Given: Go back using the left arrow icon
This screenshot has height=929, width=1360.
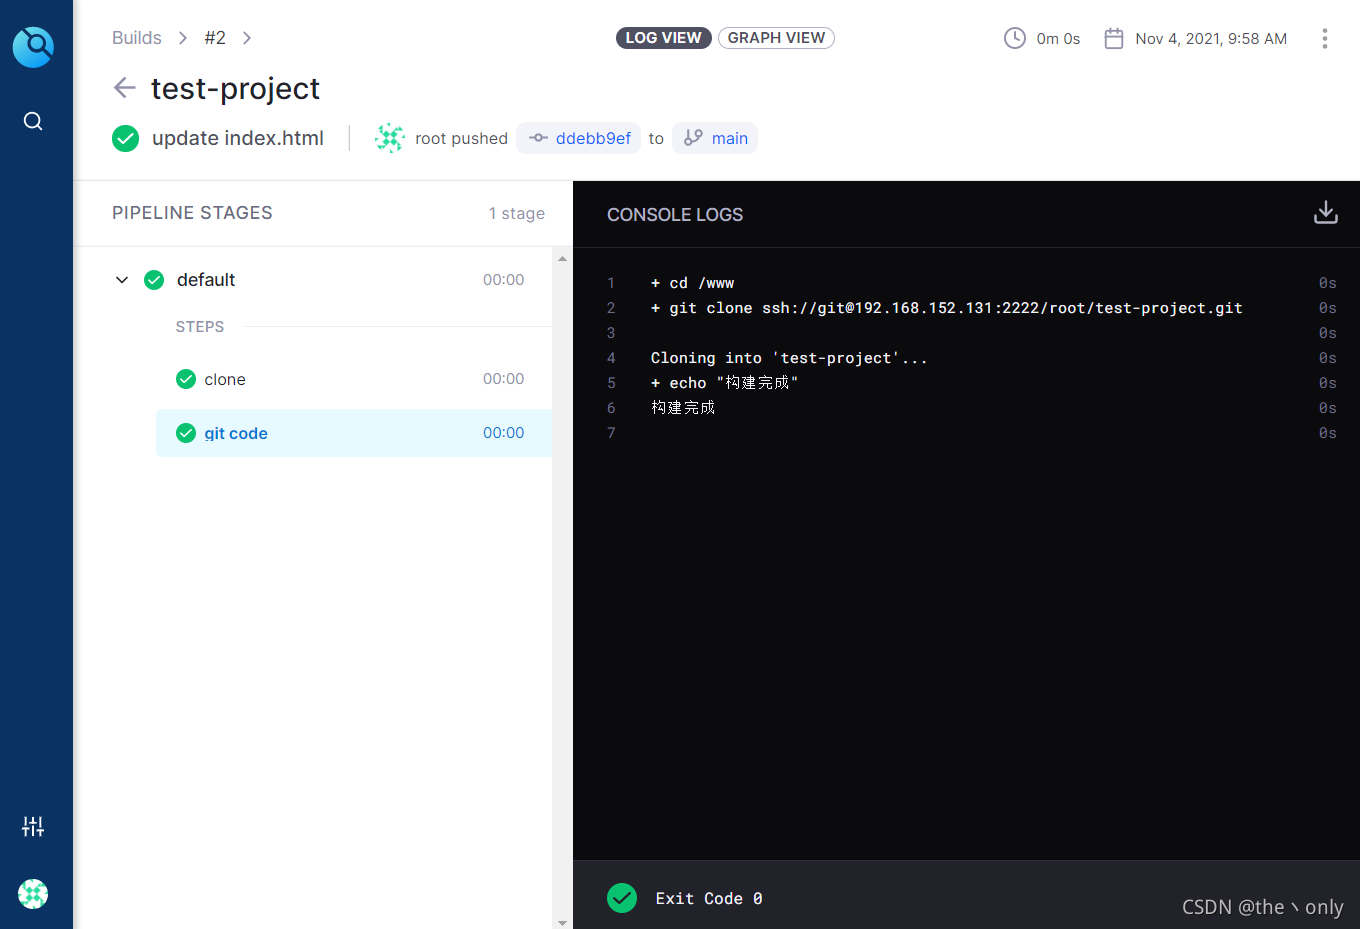Looking at the screenshot, I should click(125, 88).
